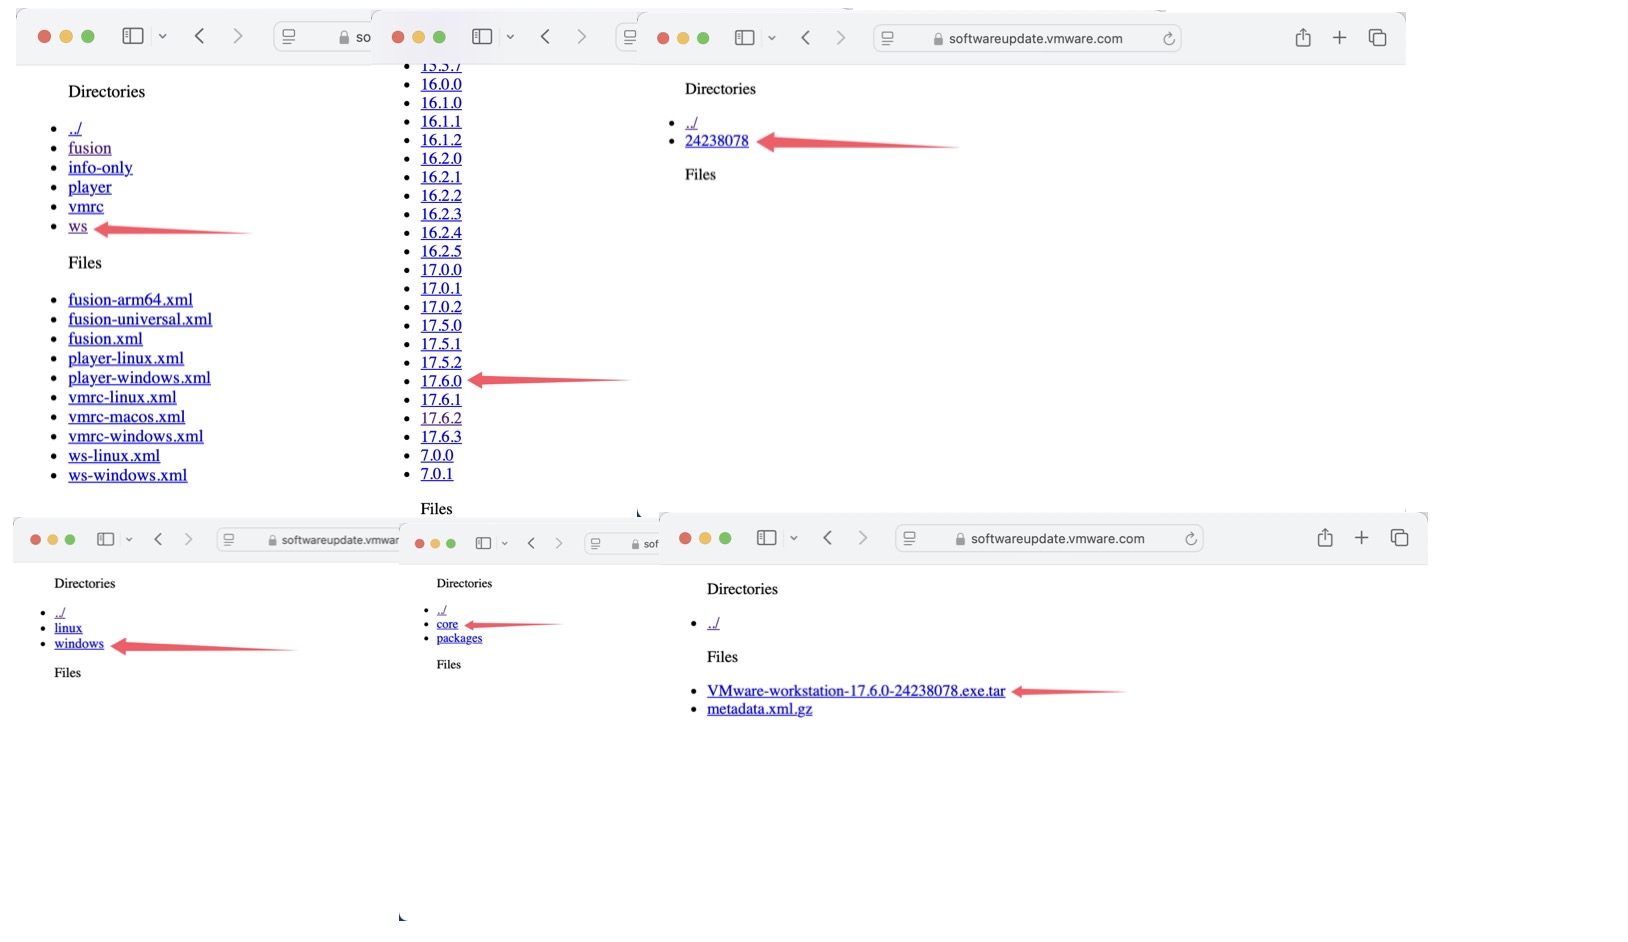Open page menu icon in 24238078 directory window
Screen dimensions: 1628x942
coord(888,38)
